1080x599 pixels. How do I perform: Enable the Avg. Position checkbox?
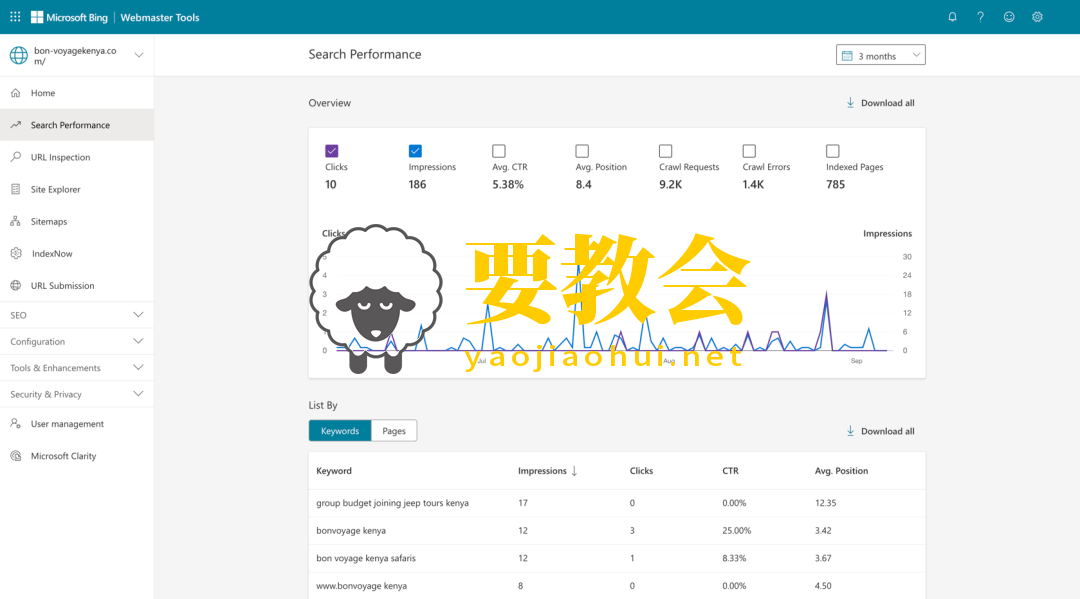582,151
